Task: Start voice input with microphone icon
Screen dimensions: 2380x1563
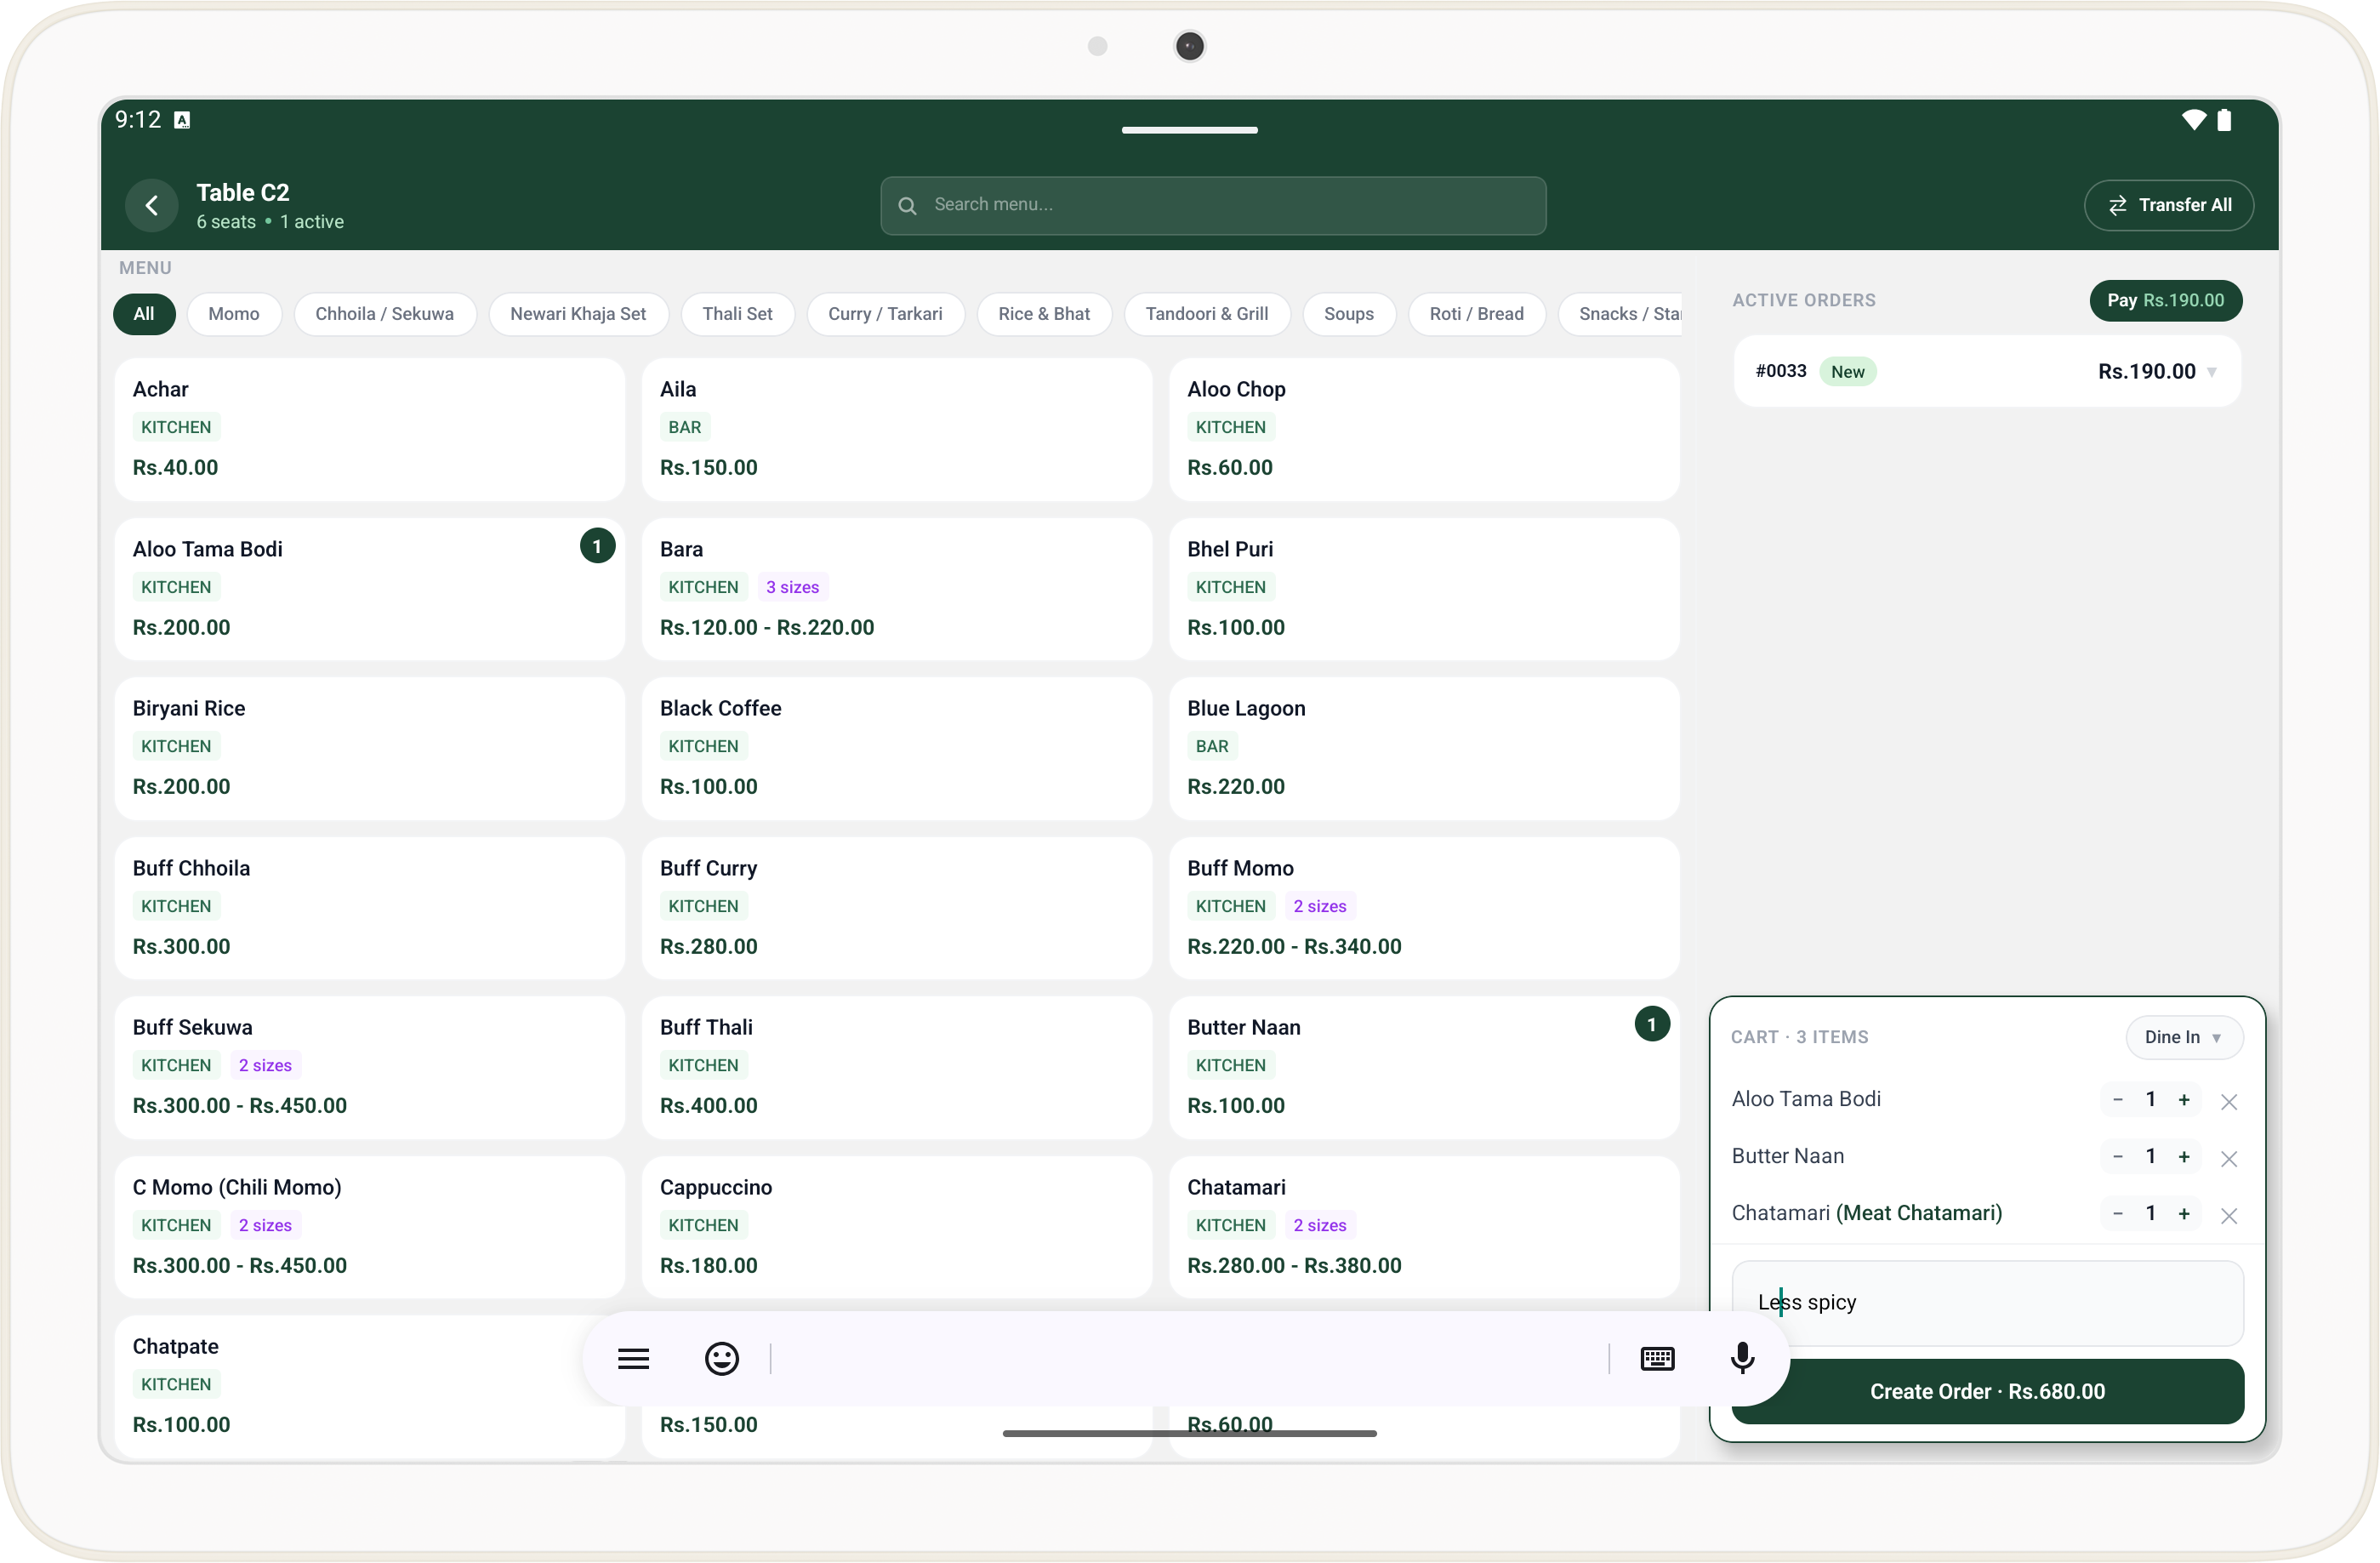Action: click(x=1742, y=1358)
